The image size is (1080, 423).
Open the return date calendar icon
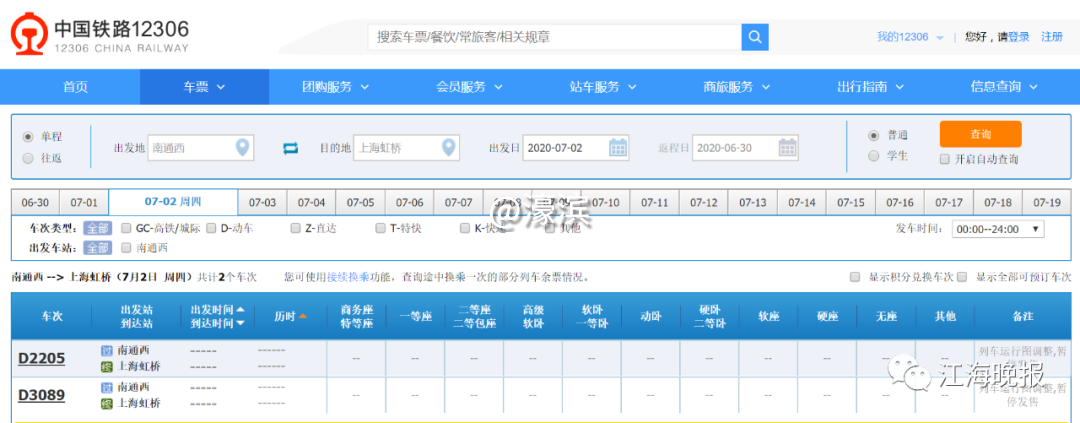pos(788,148)
